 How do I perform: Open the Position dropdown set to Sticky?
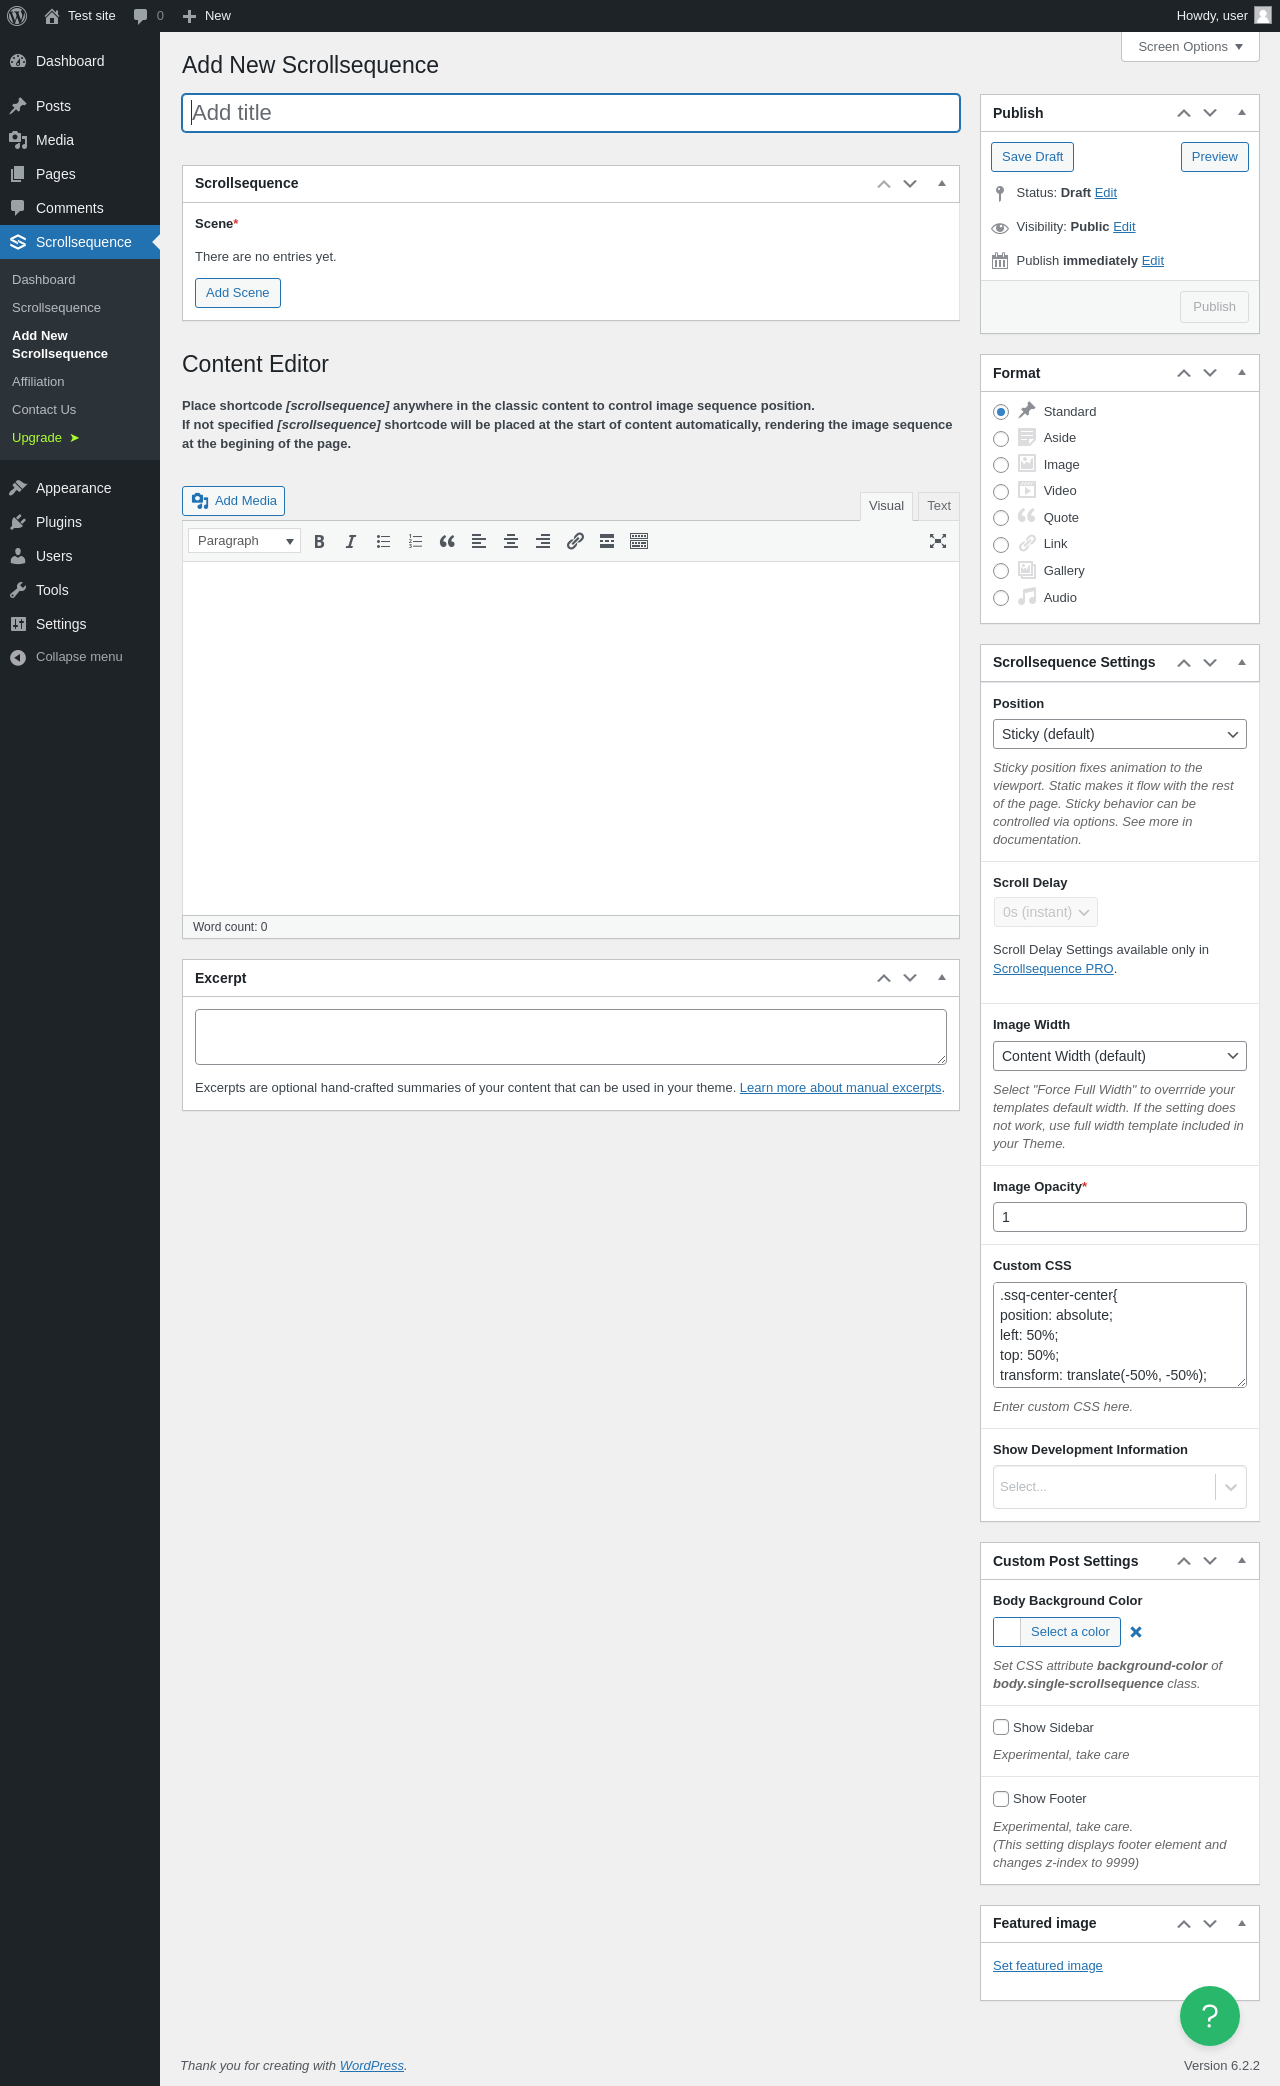[x=1120, y=734]
